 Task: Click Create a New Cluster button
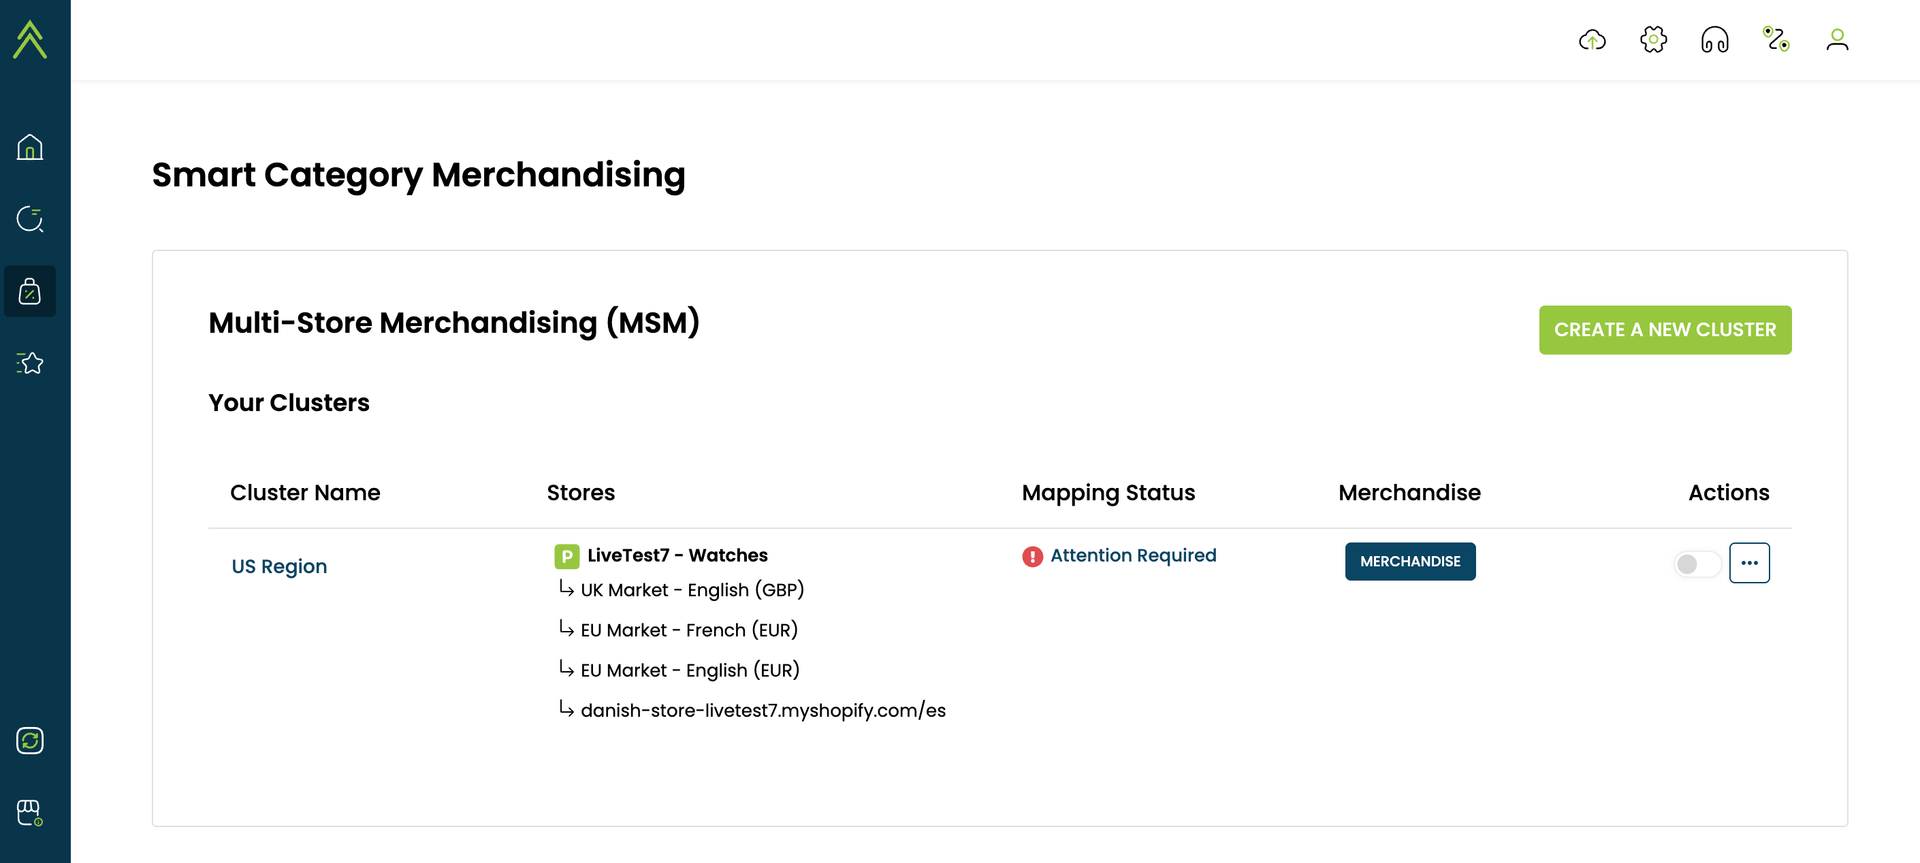pos(1665,330)
